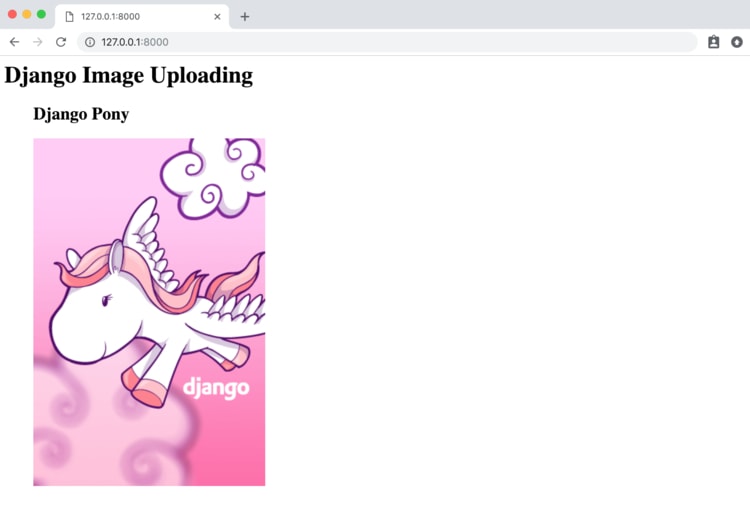The height and width of the screenshot is (515, 750).
Task: Close the 127.0.0.1:8000 tab
Action: click(217, 17)
